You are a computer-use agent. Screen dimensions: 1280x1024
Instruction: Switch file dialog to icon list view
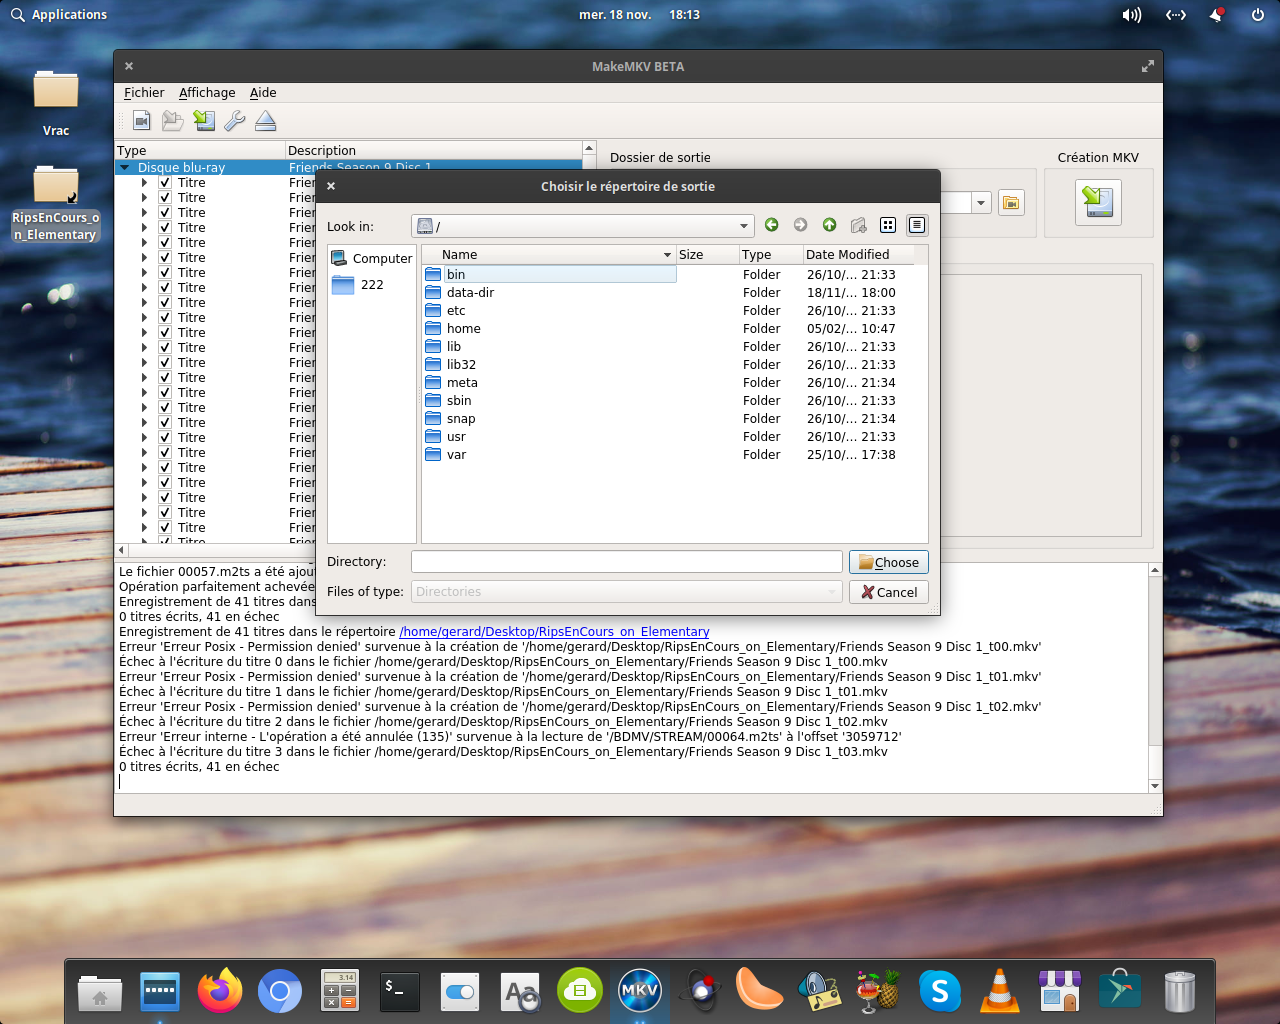point(887,225)
